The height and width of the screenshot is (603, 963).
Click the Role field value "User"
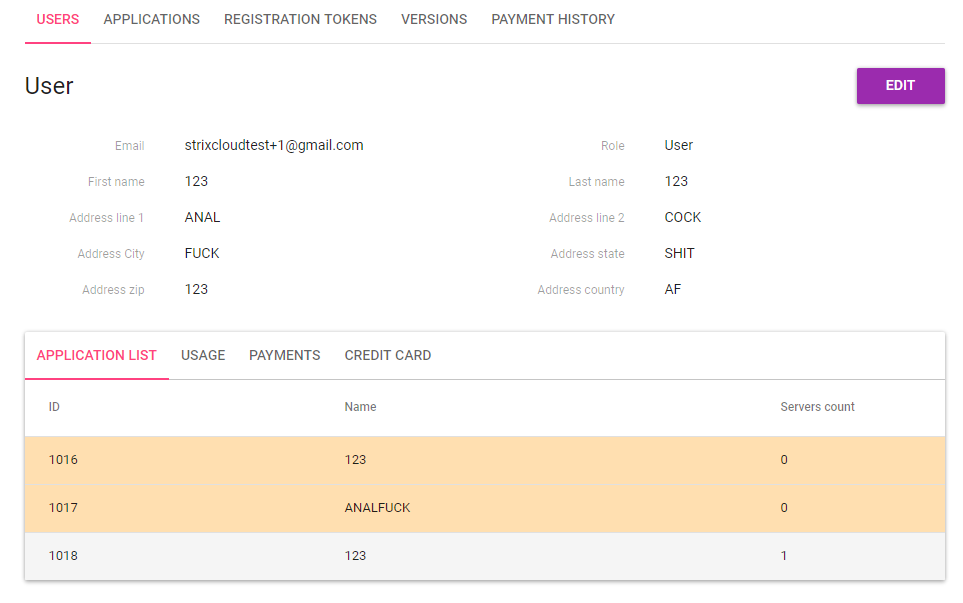[x=678, y=146]
